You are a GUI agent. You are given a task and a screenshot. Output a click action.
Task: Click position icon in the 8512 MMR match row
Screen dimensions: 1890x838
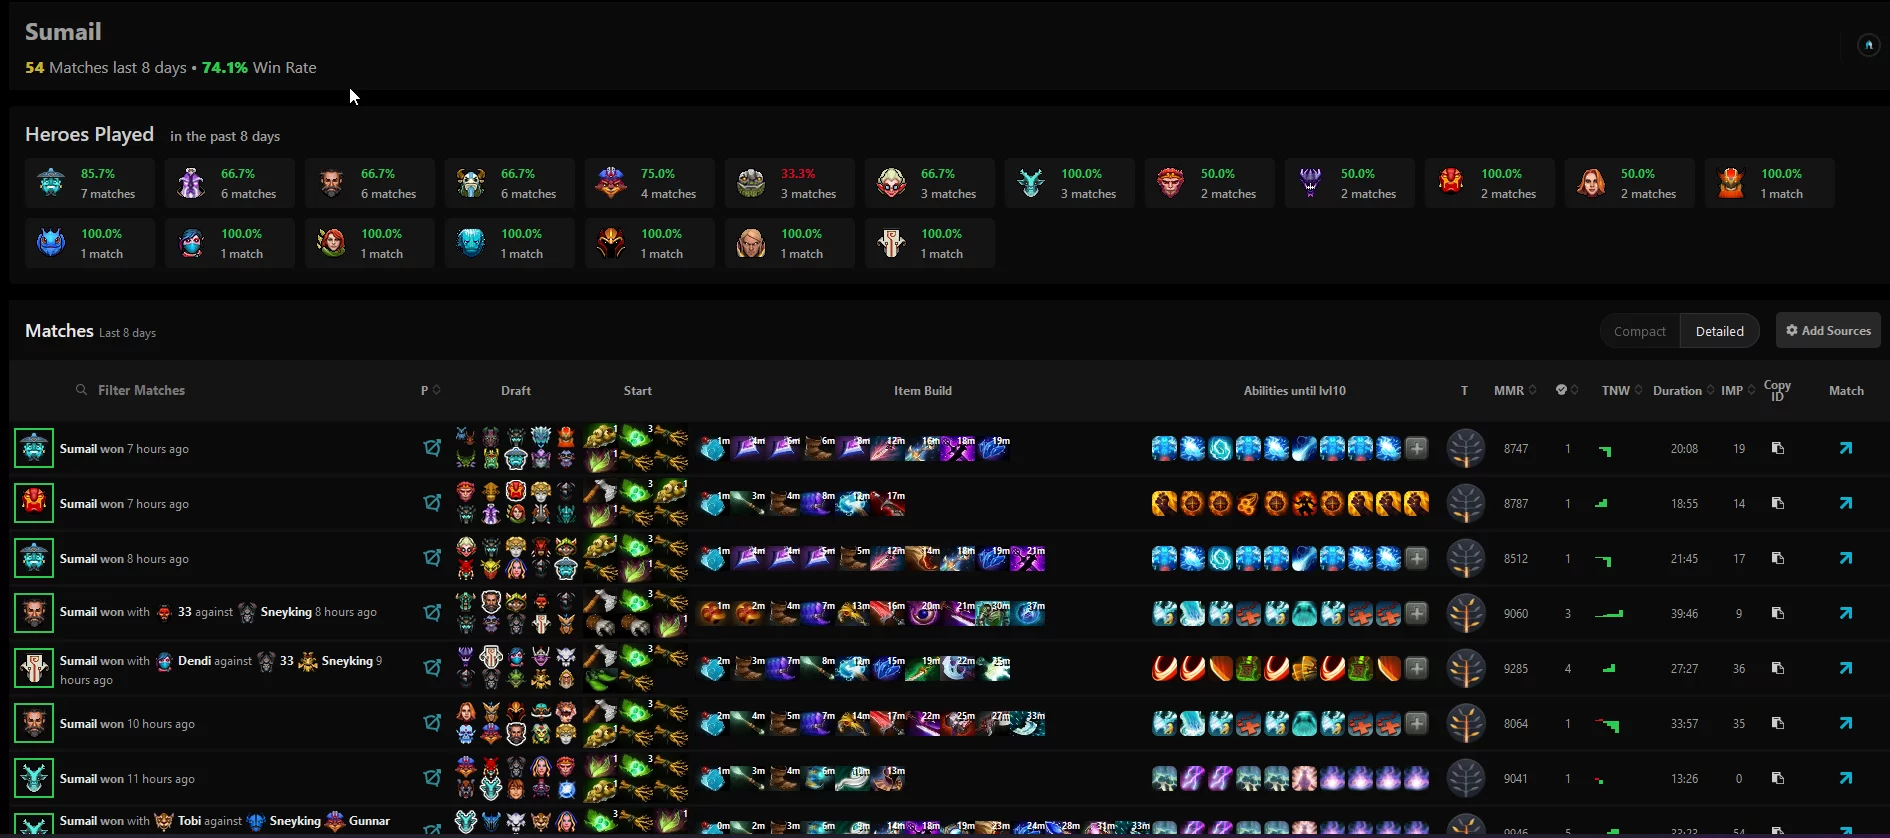point(432,558)
